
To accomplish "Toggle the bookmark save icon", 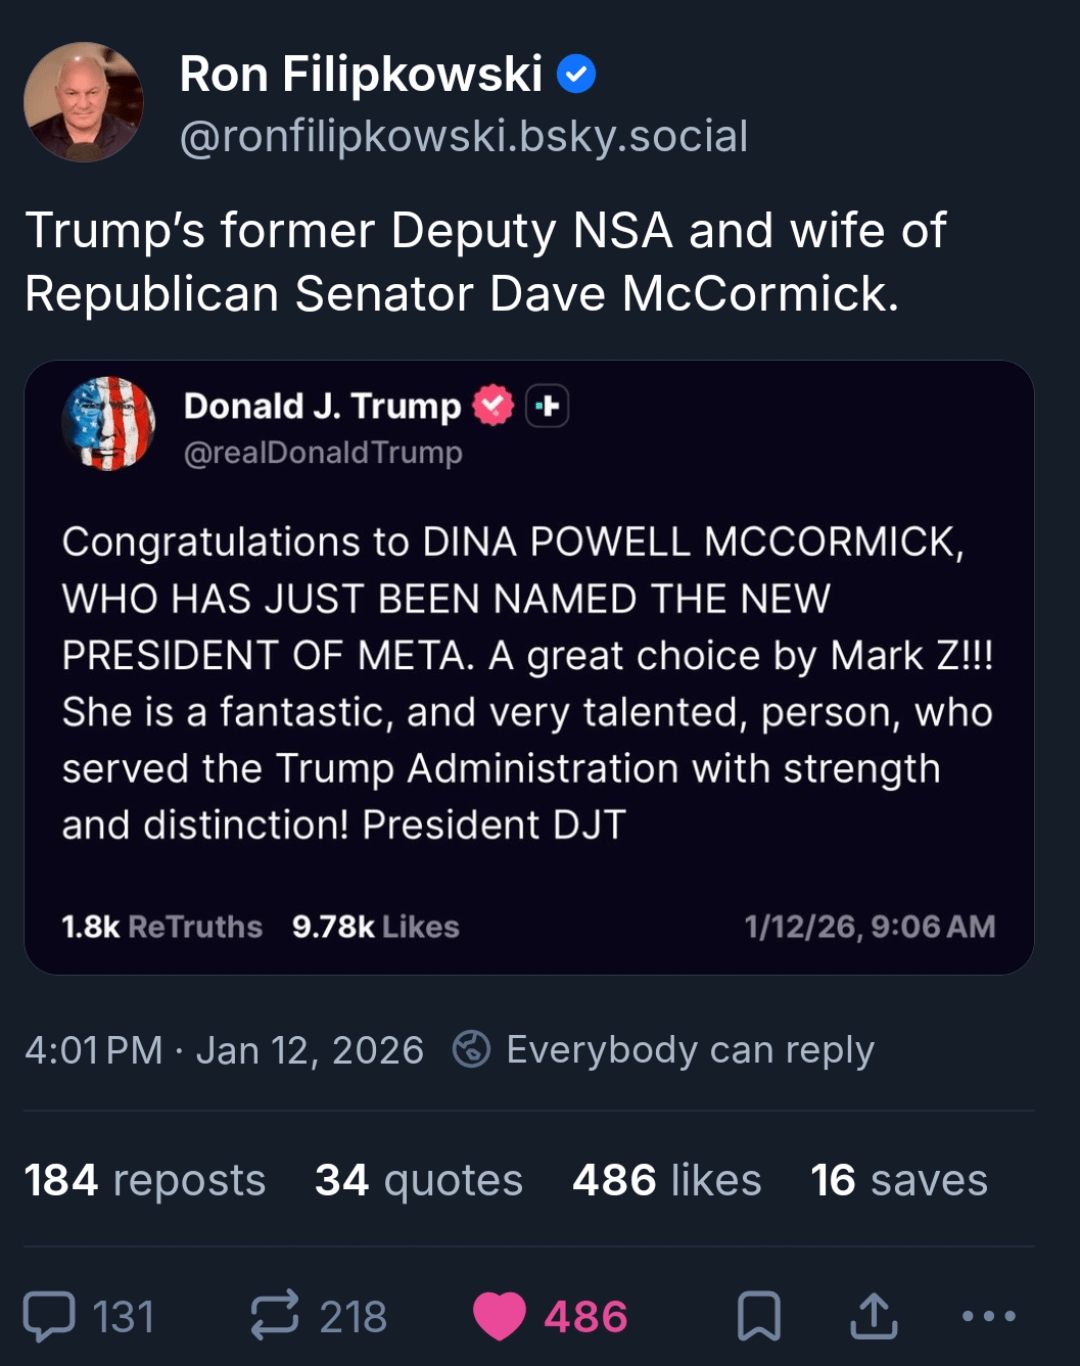I will pos(759,1316).
